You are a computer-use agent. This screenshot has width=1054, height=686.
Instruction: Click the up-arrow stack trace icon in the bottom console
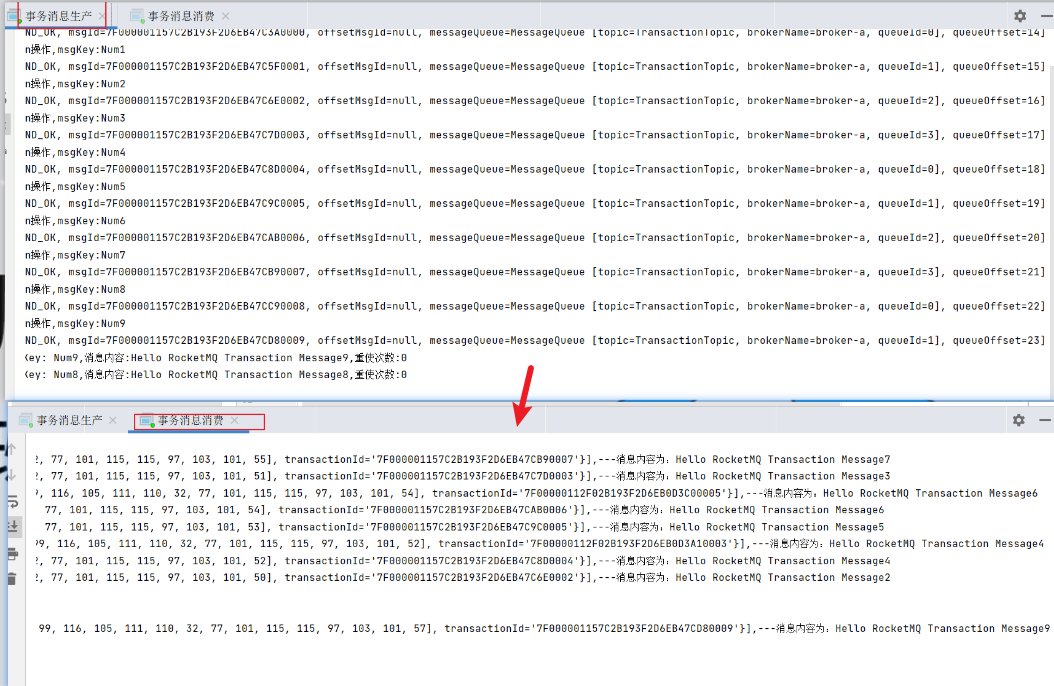pos(11,449)
